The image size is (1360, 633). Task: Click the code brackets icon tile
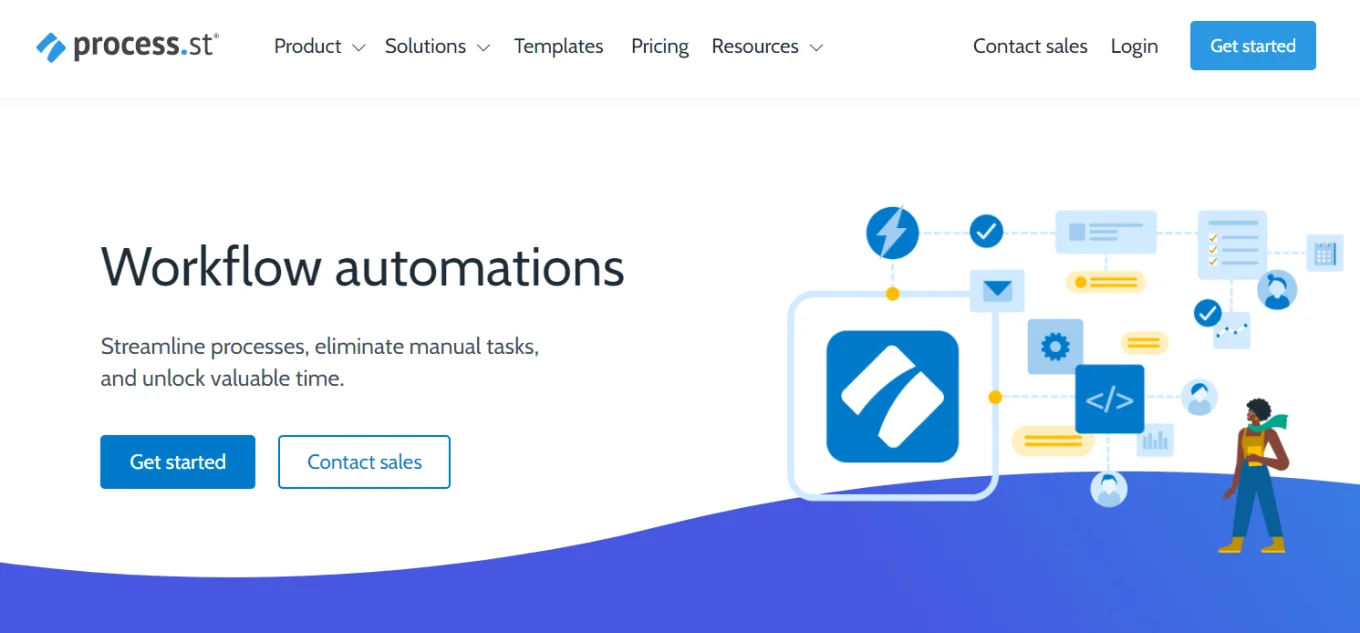[x=1109, y=399]
